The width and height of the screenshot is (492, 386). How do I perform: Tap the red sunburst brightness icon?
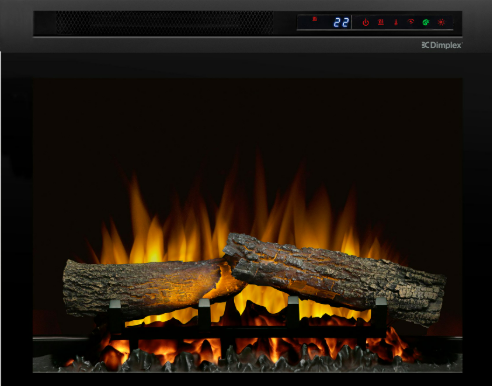441,22
